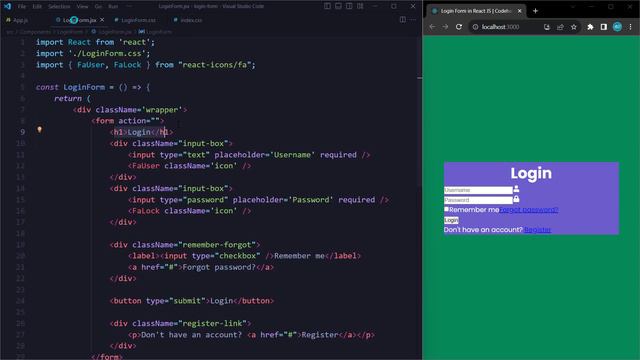Switch to the App.js editor tab

pos(18,20)
